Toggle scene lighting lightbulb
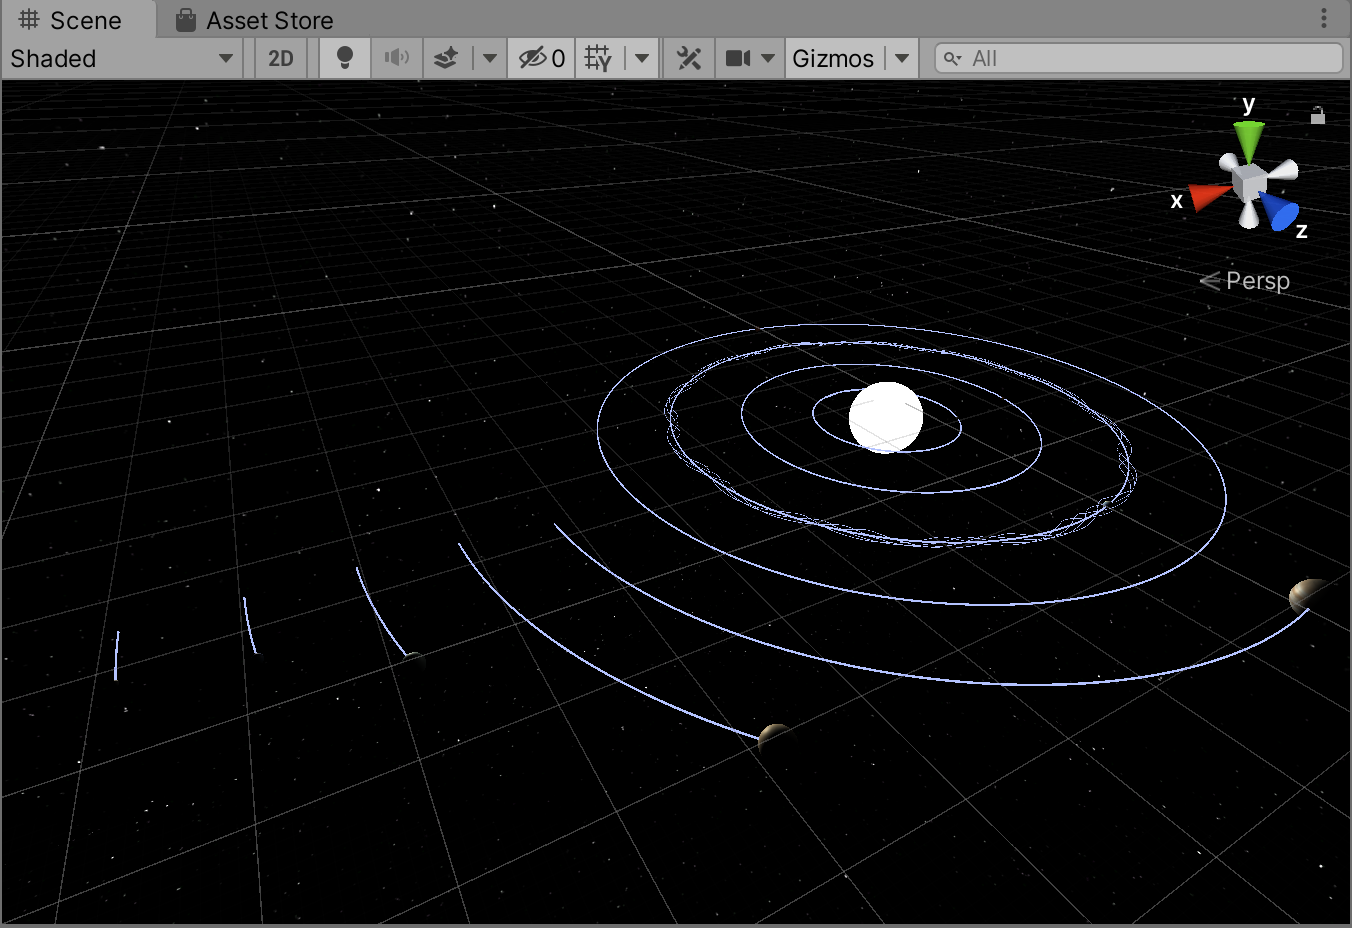 point(345,58)
